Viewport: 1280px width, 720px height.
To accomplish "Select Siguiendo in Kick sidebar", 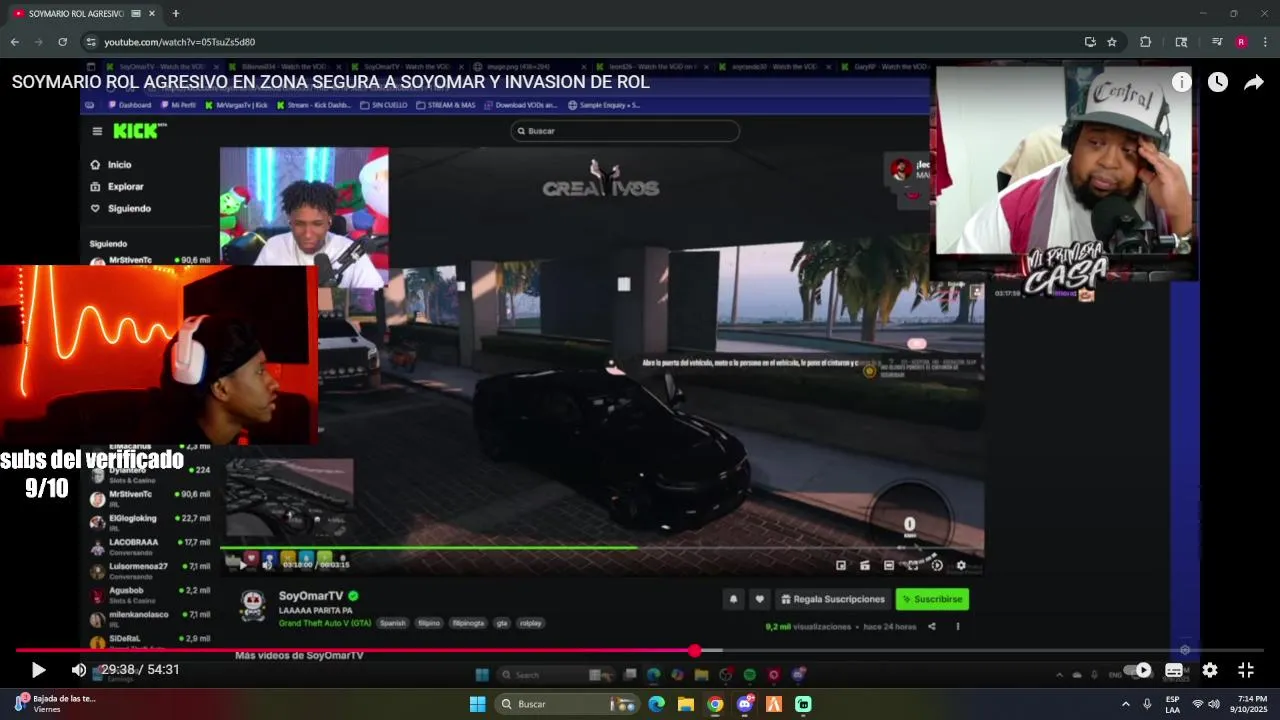I will (x=121, y=209).
